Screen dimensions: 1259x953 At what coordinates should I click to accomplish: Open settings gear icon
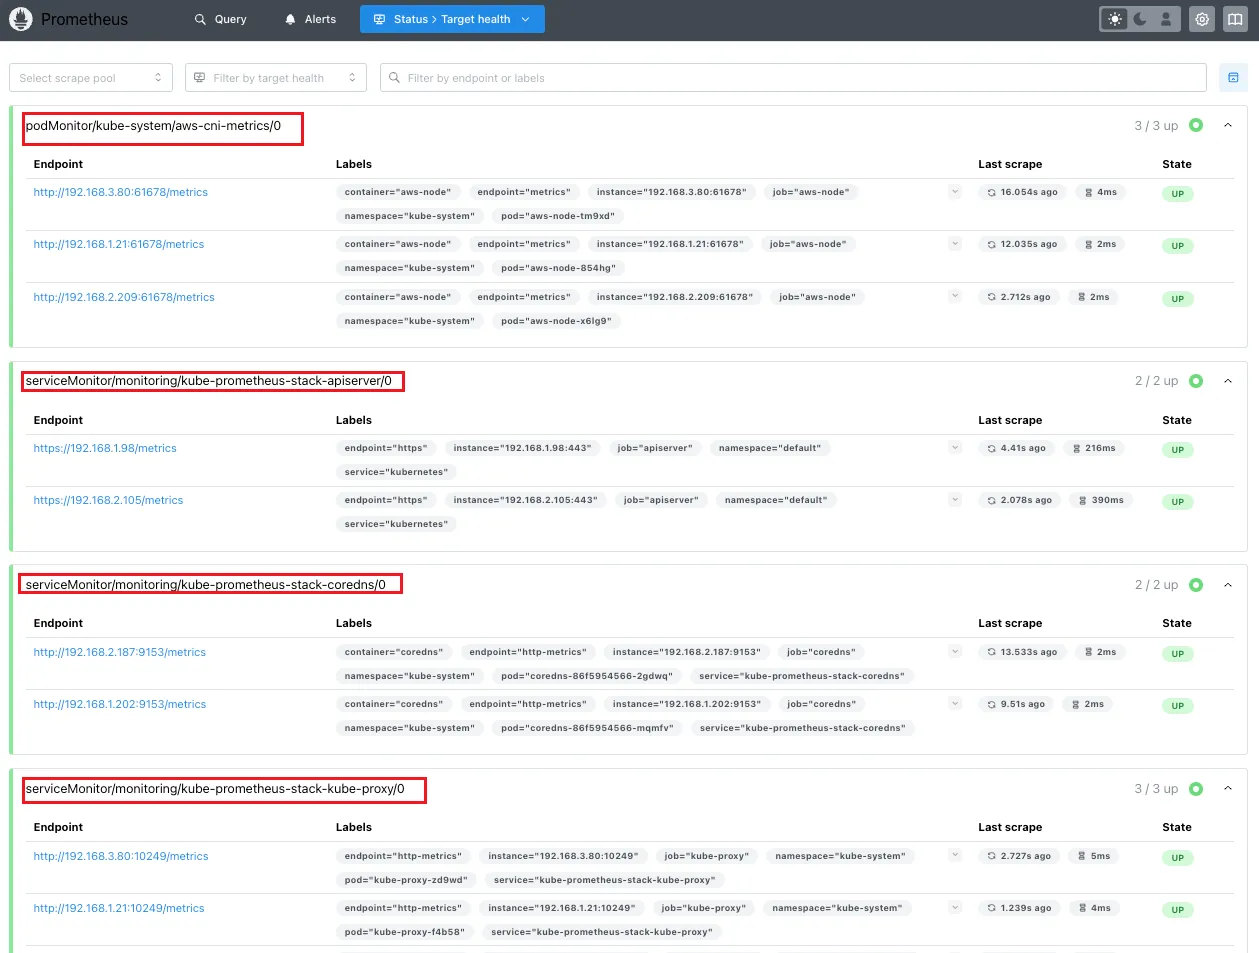pos(1202,19)
